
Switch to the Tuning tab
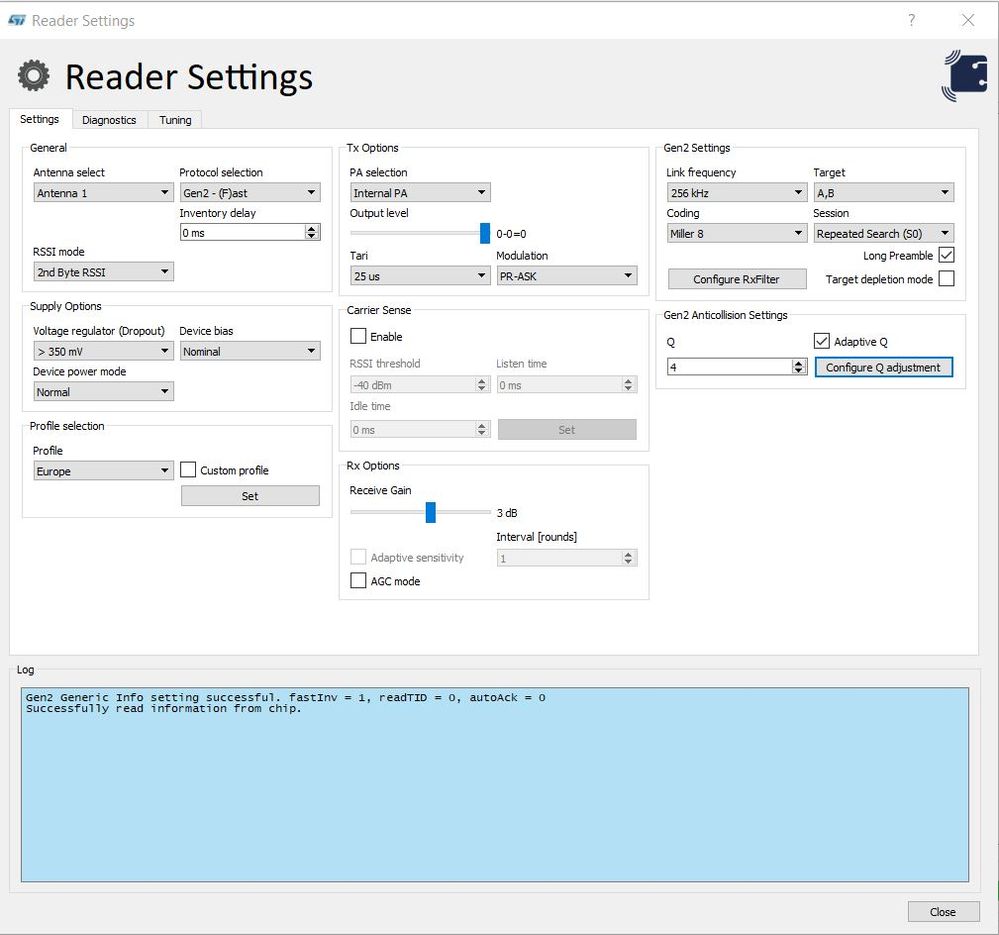[x=175, y=120]
